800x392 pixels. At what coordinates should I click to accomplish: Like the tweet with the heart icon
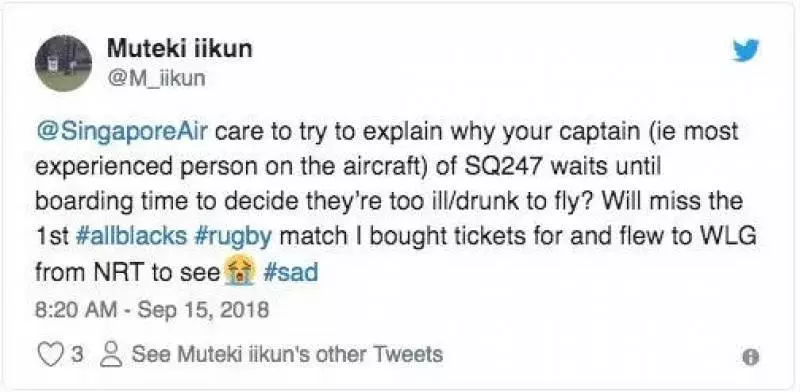pos(51,354)
